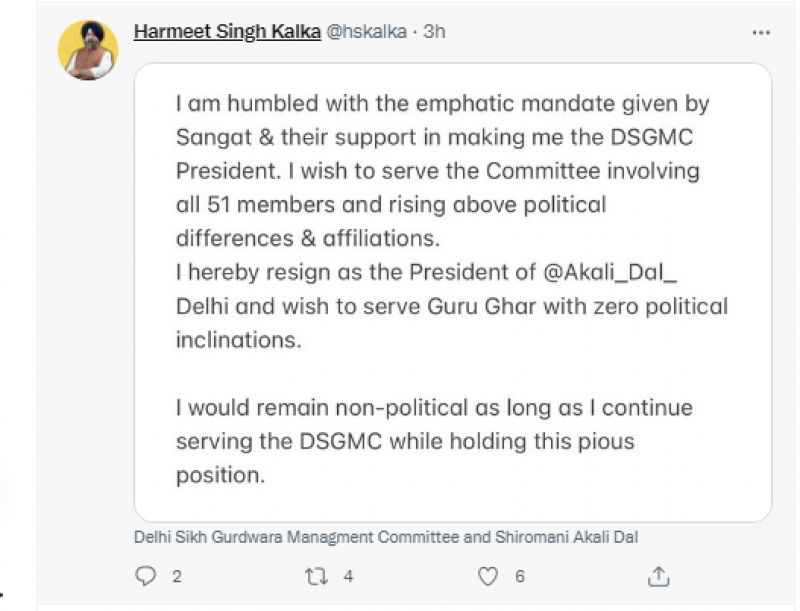Like the tweet with heart icon
800x611 pixels.
(488, 577)
